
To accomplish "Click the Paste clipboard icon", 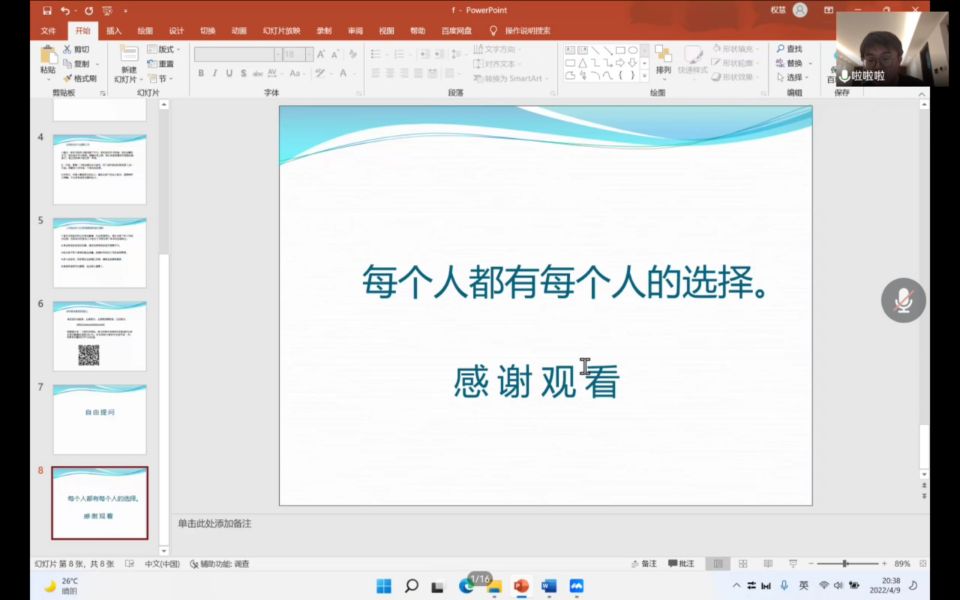I will (48, 56).
